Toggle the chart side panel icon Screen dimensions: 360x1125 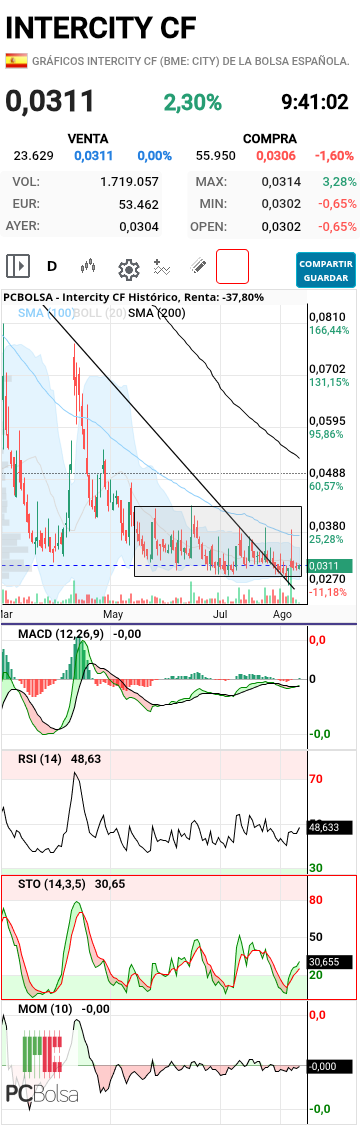[x=19, y=267]
